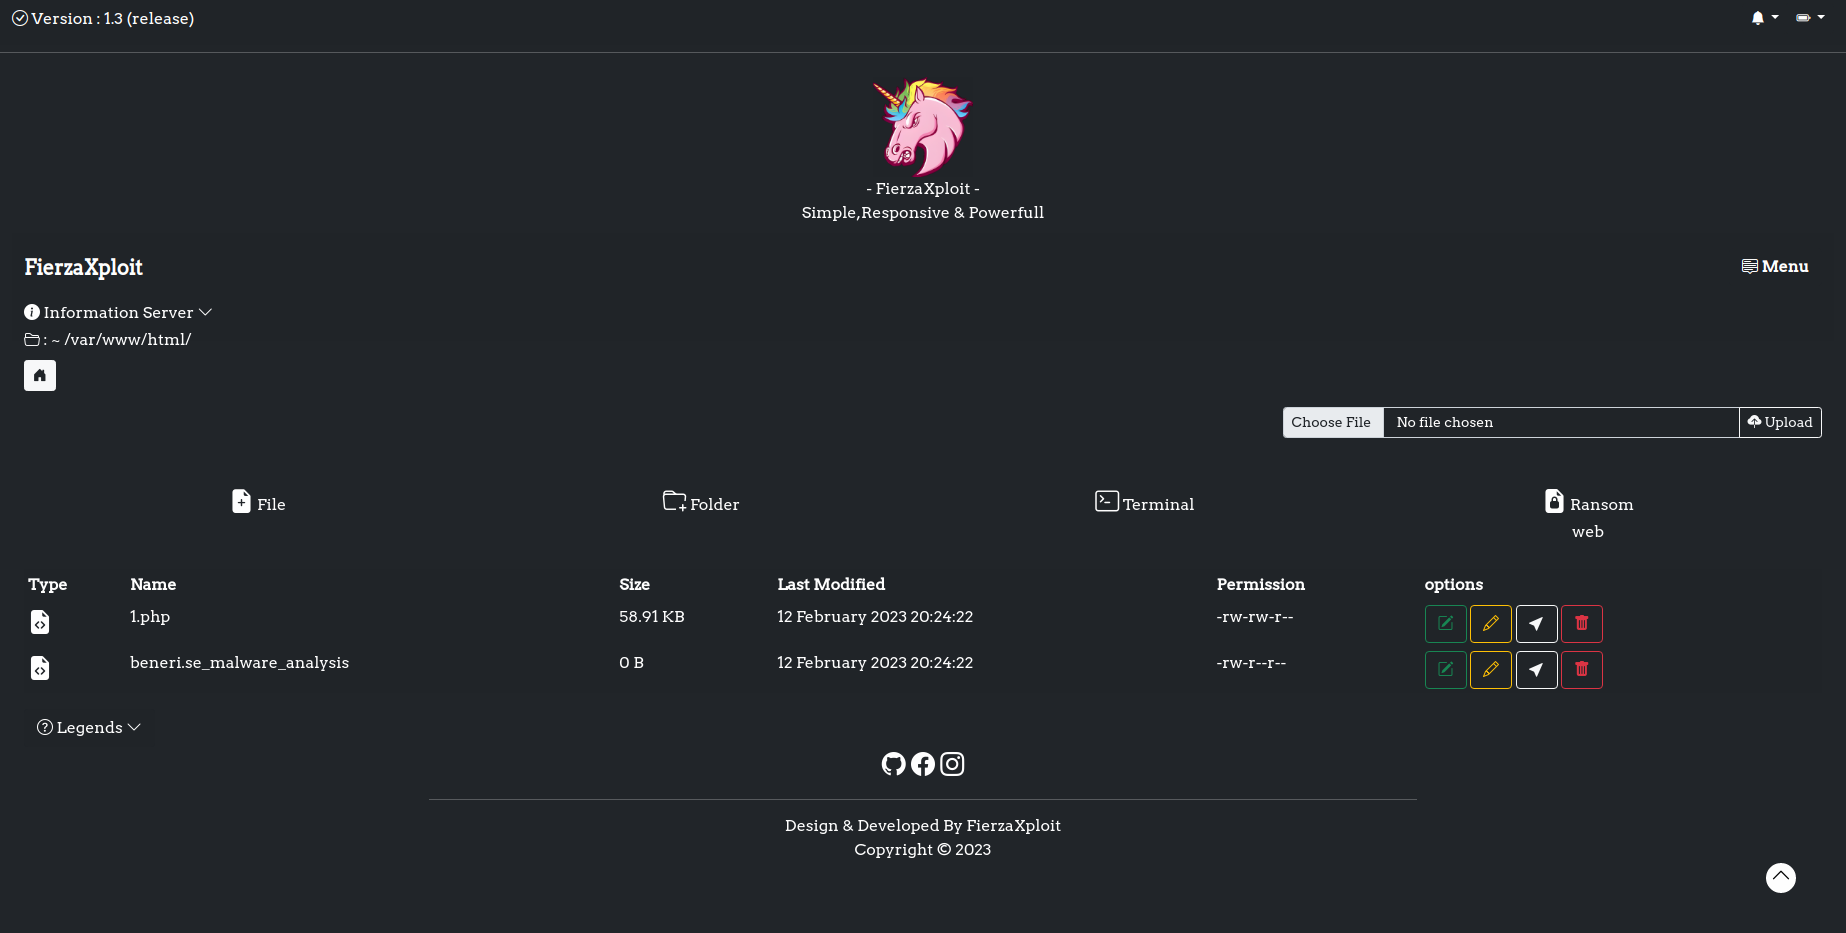Click the Last Modified column header

click(831, 584)
